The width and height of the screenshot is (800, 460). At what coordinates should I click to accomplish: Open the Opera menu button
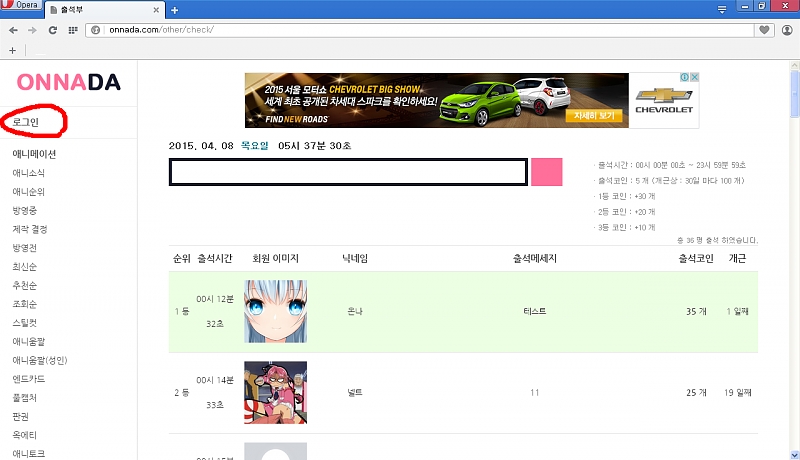21,7
